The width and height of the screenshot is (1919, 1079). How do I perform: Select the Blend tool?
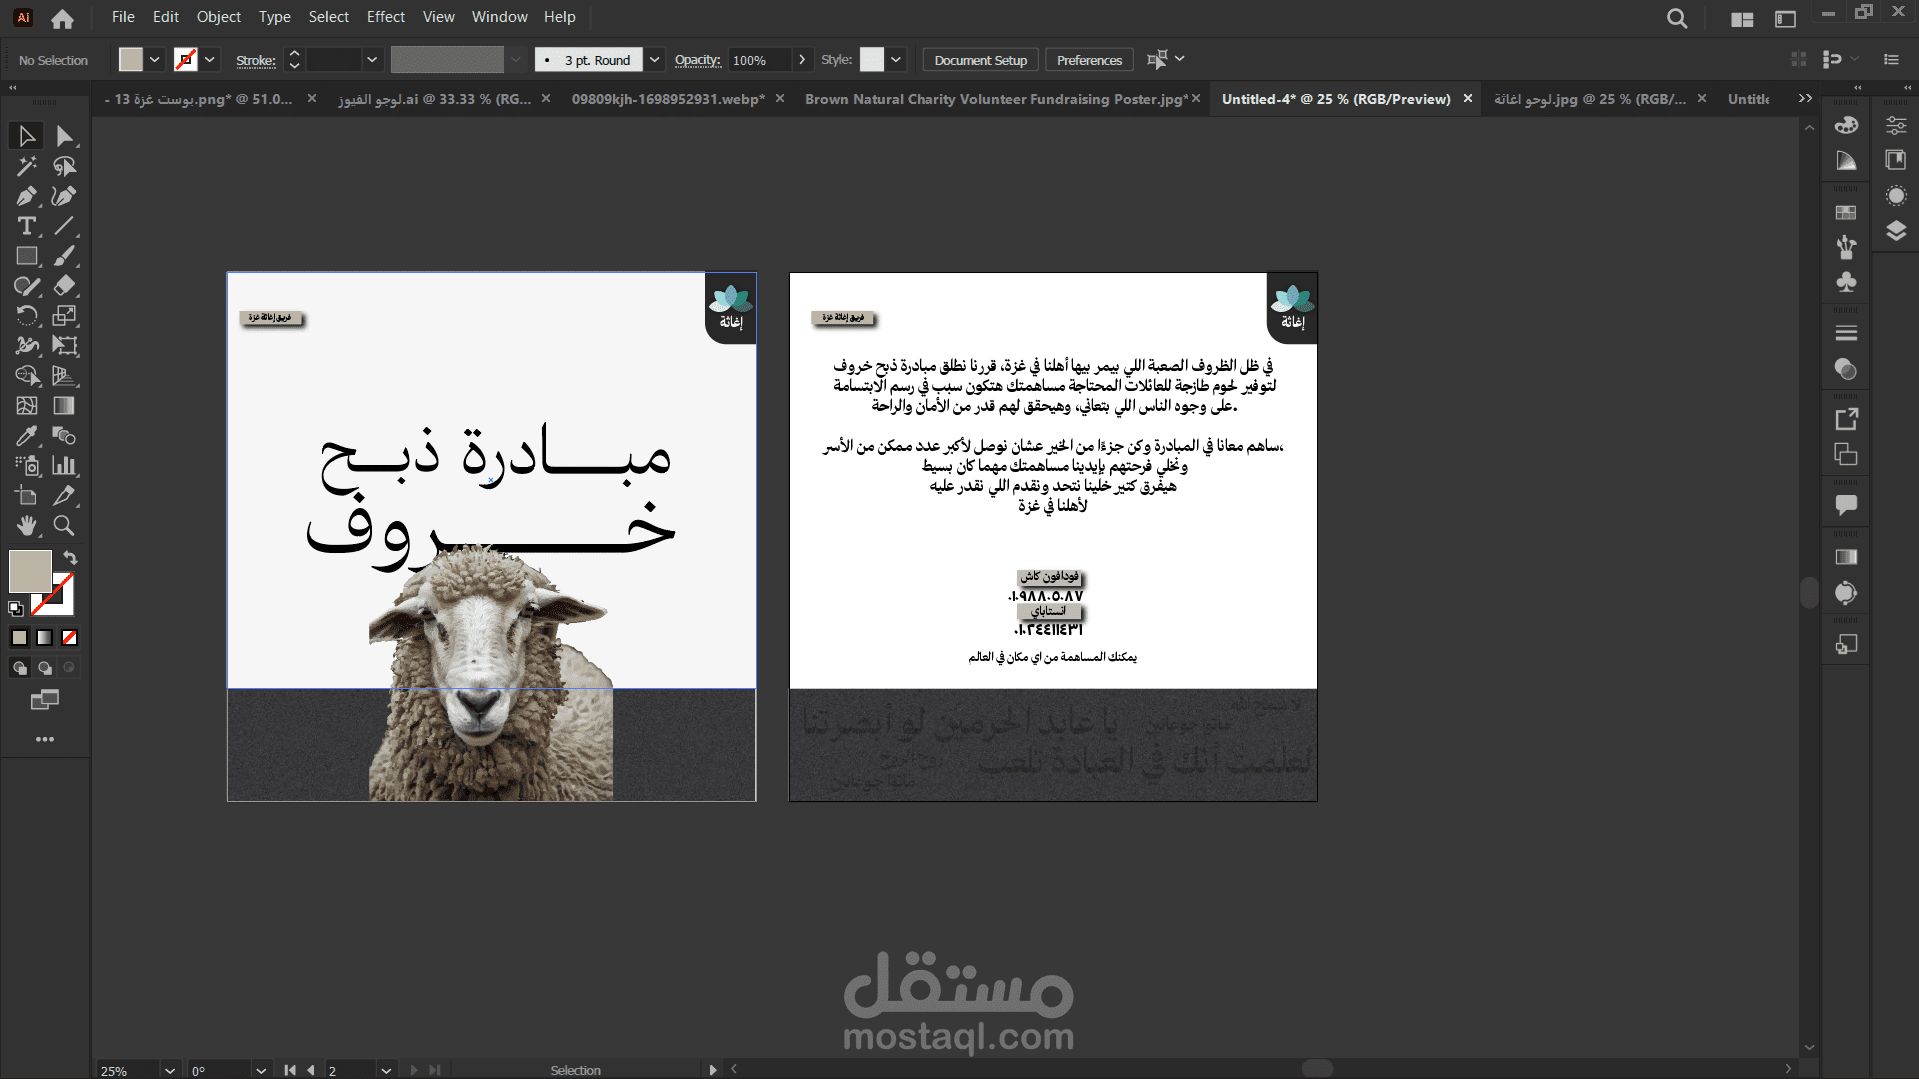click(65, 436)
